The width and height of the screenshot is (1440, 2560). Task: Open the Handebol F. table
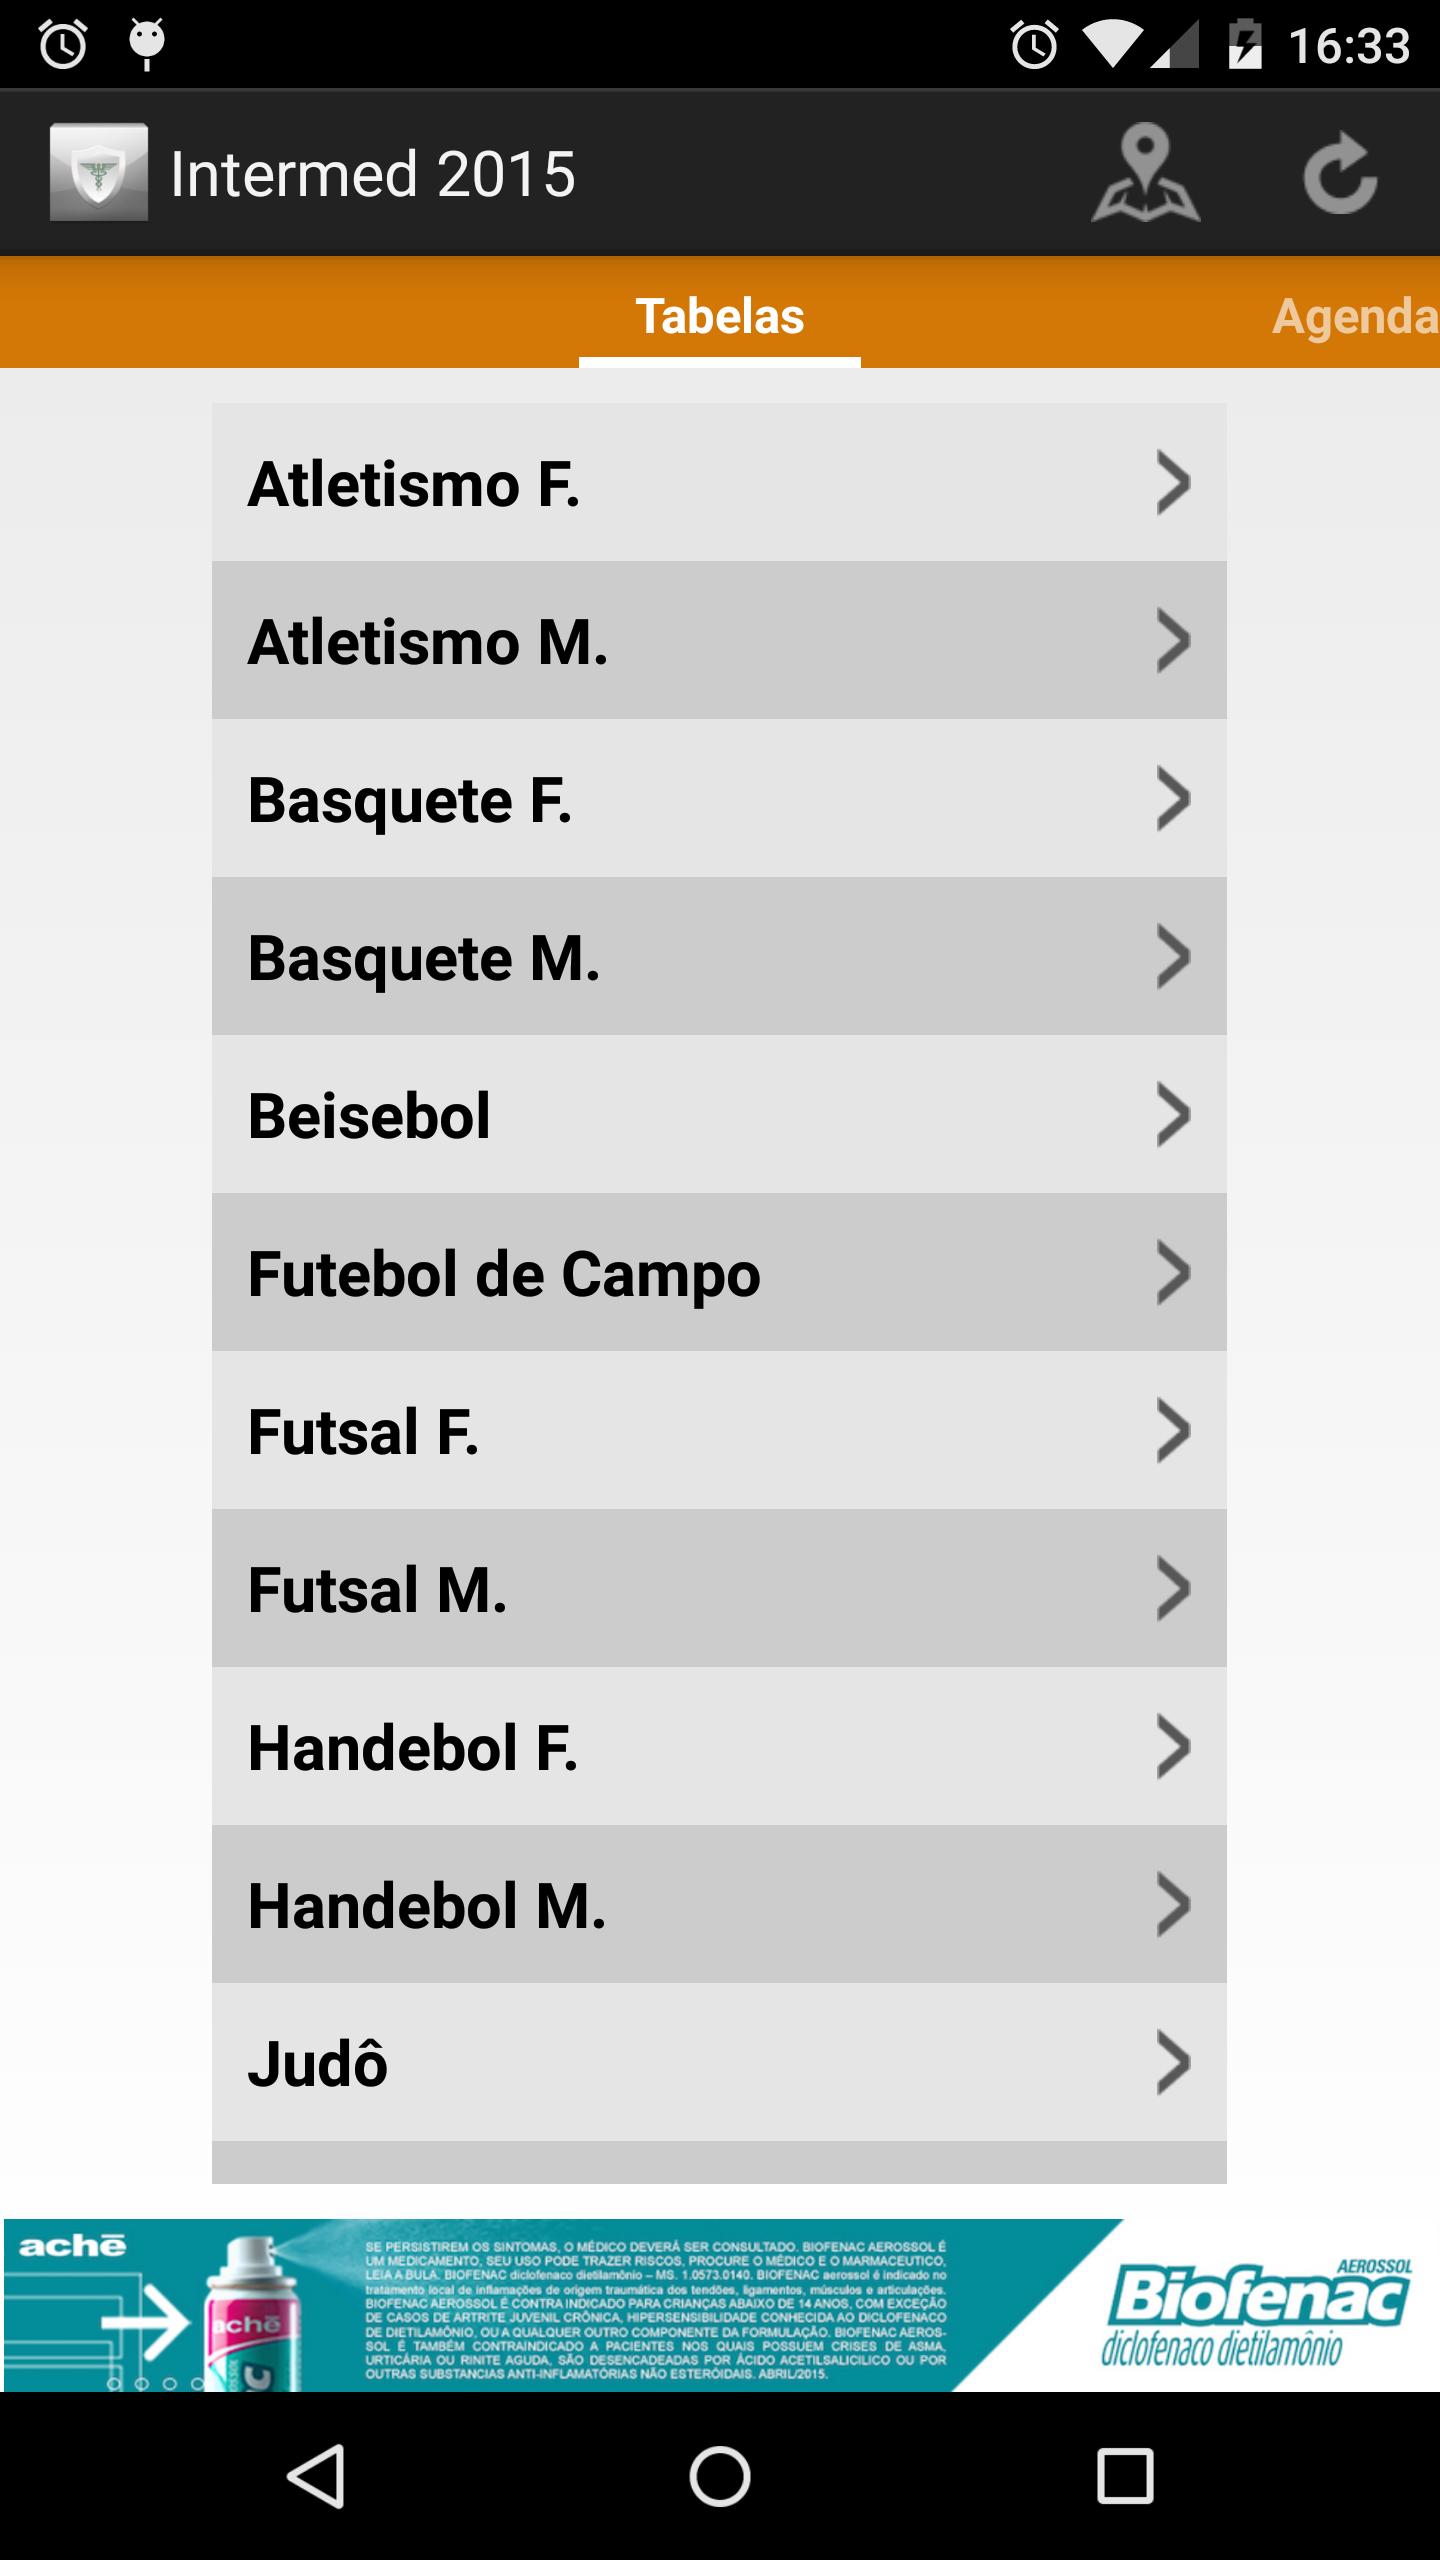point(718,1747)
